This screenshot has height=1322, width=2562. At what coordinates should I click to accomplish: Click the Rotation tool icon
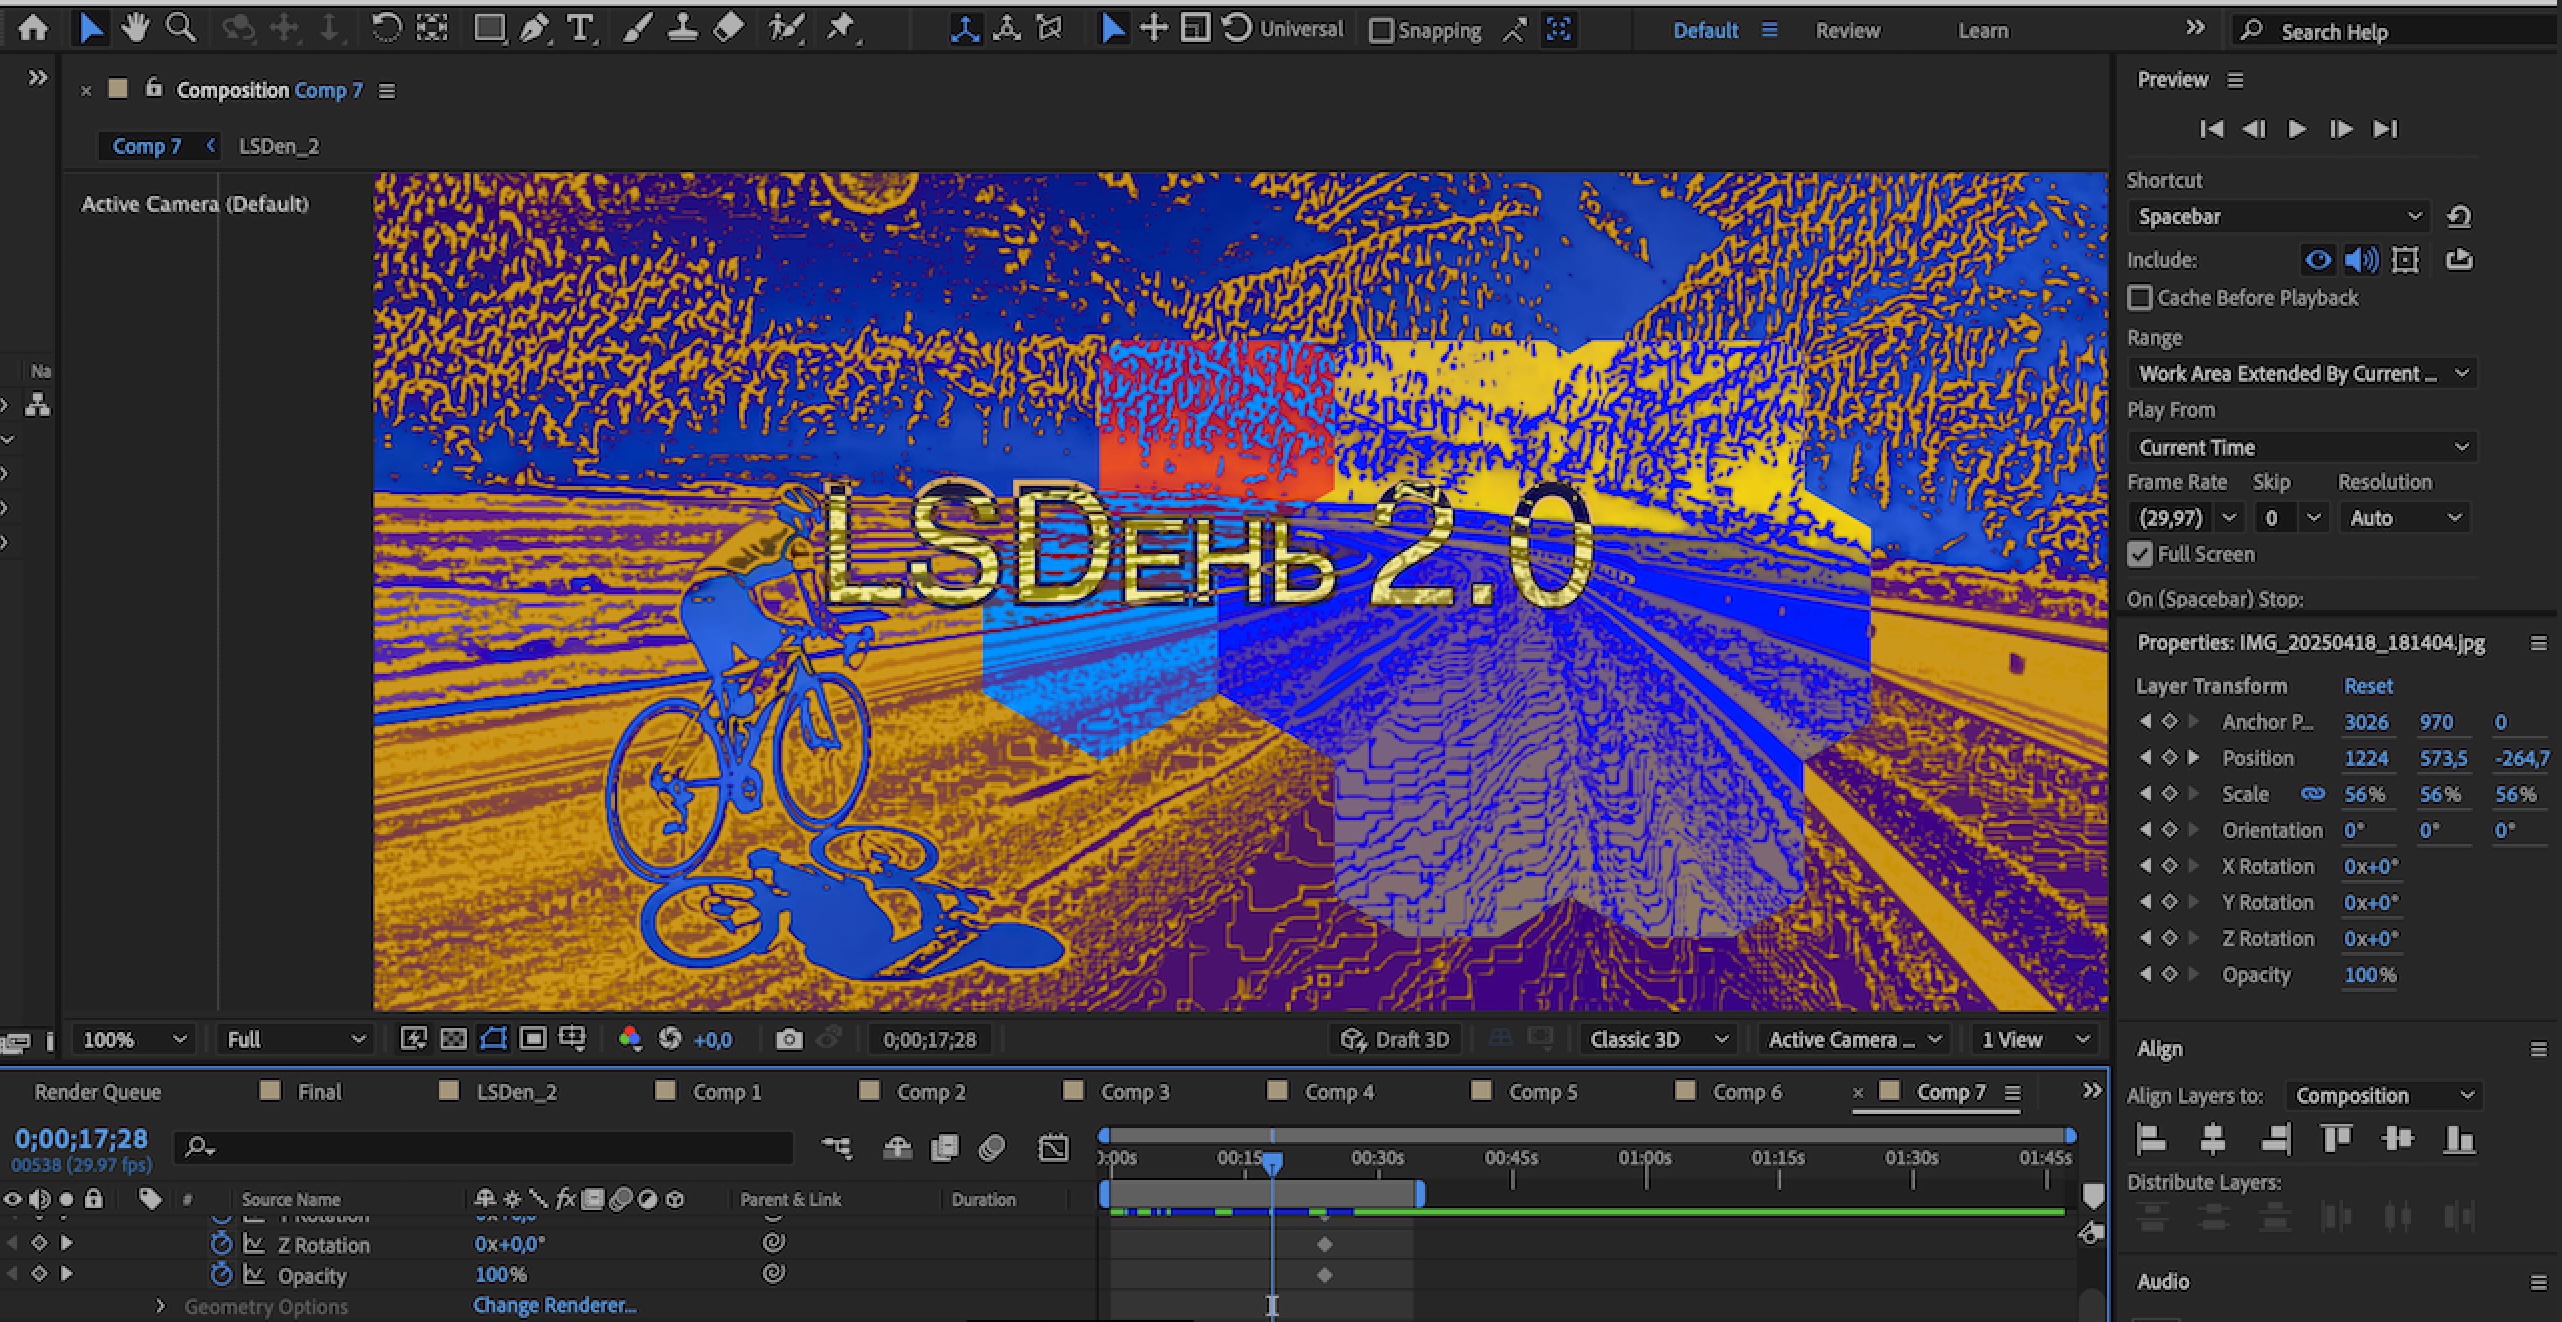[x=386, y=28]
